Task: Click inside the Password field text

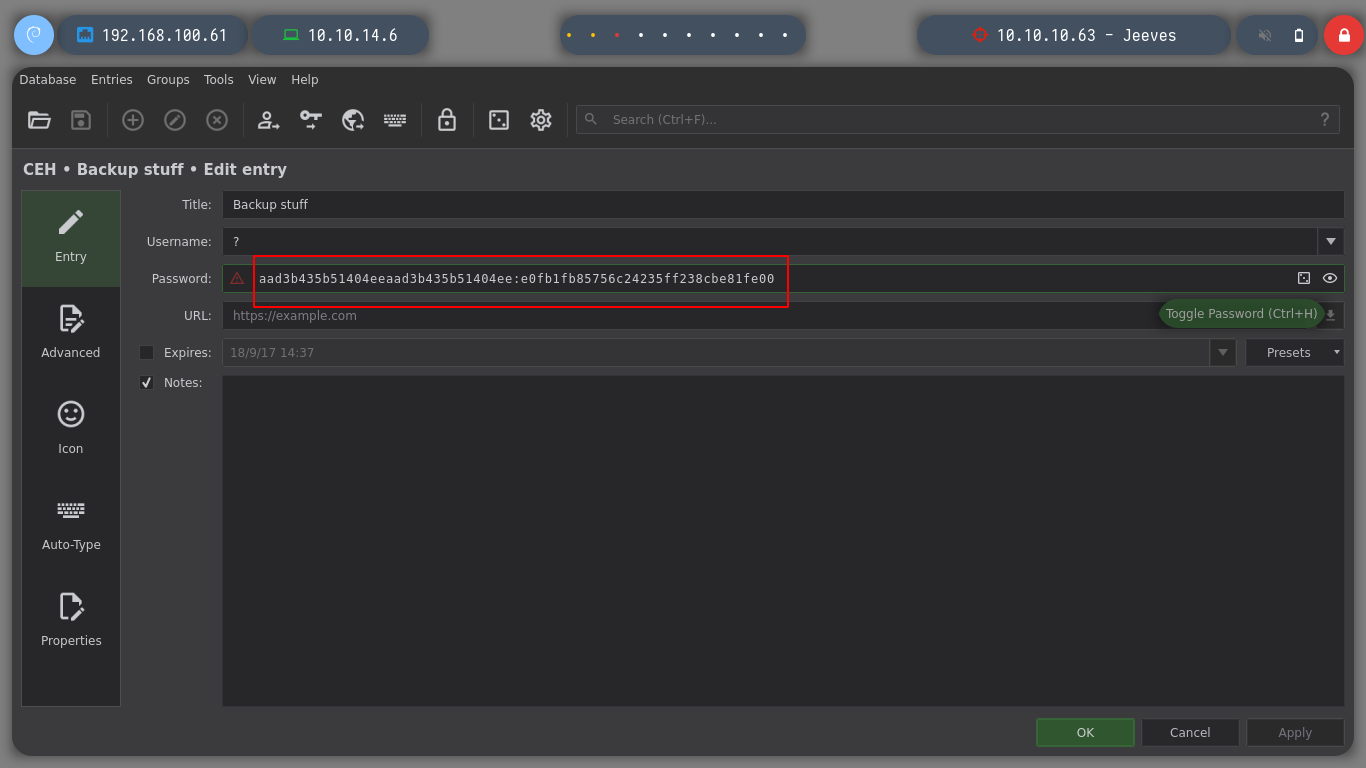Action: pos(516,278)
